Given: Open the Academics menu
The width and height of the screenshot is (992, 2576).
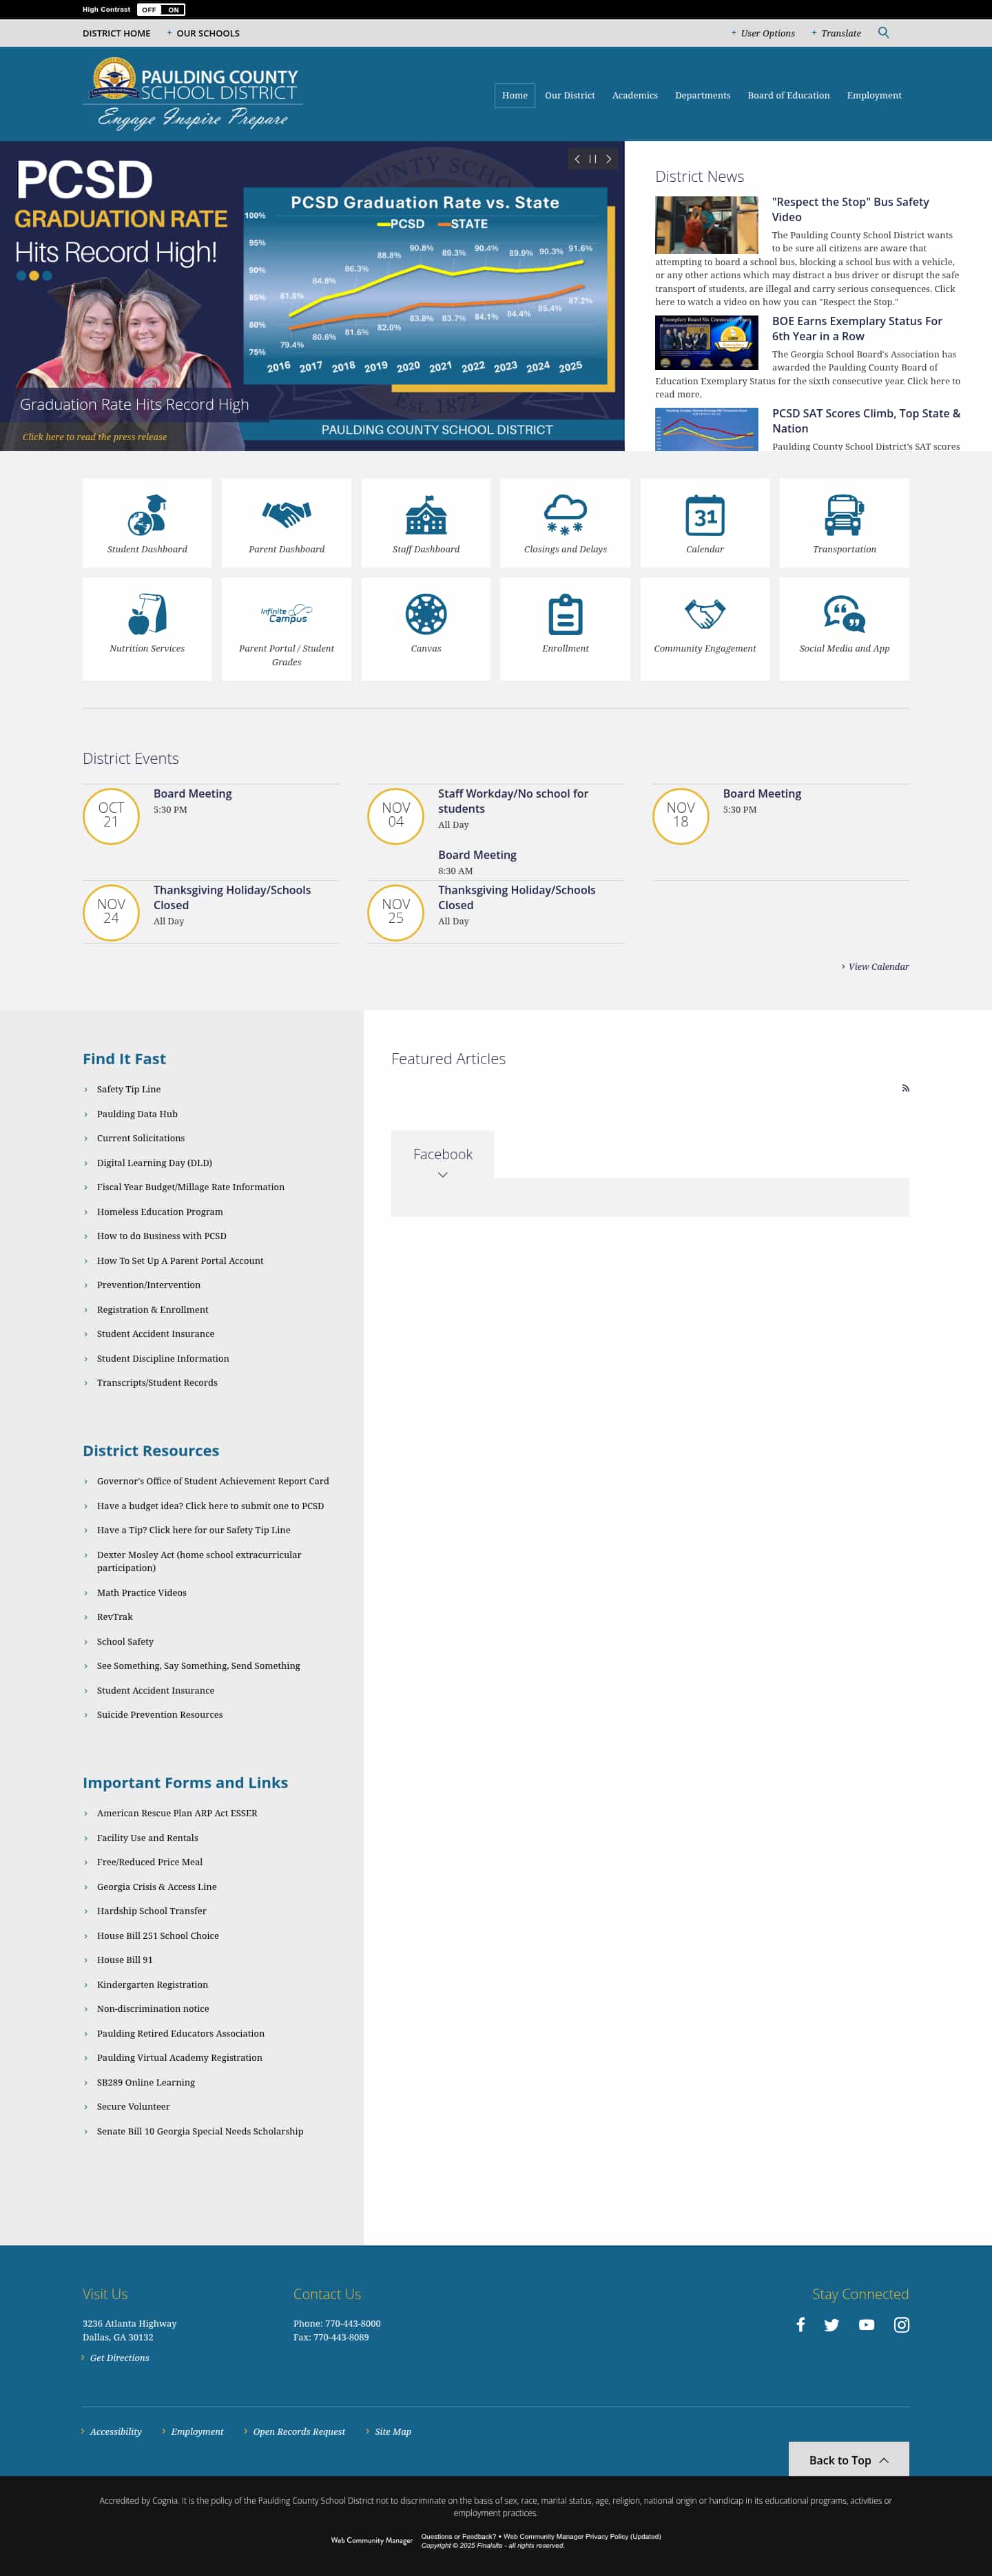Looking at the screenshot, I should click(x=635, y=95).
